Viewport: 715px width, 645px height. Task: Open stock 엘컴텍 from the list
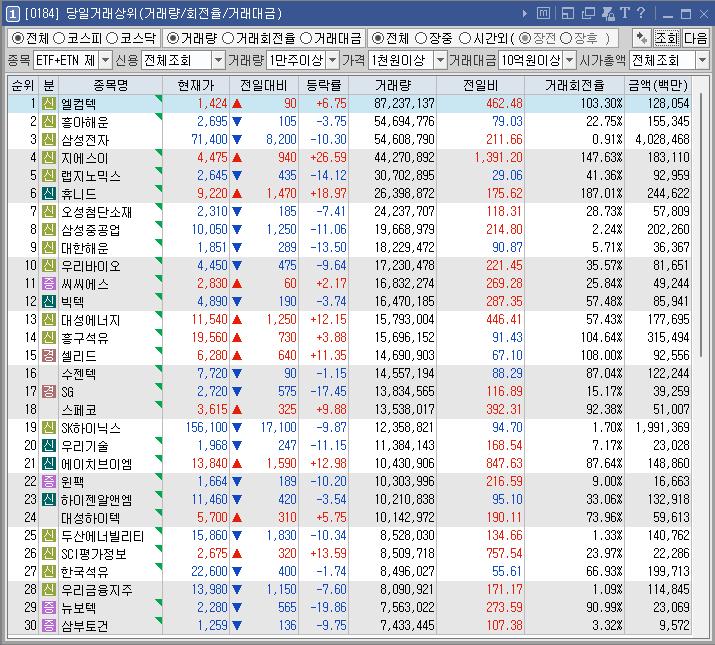78,104
